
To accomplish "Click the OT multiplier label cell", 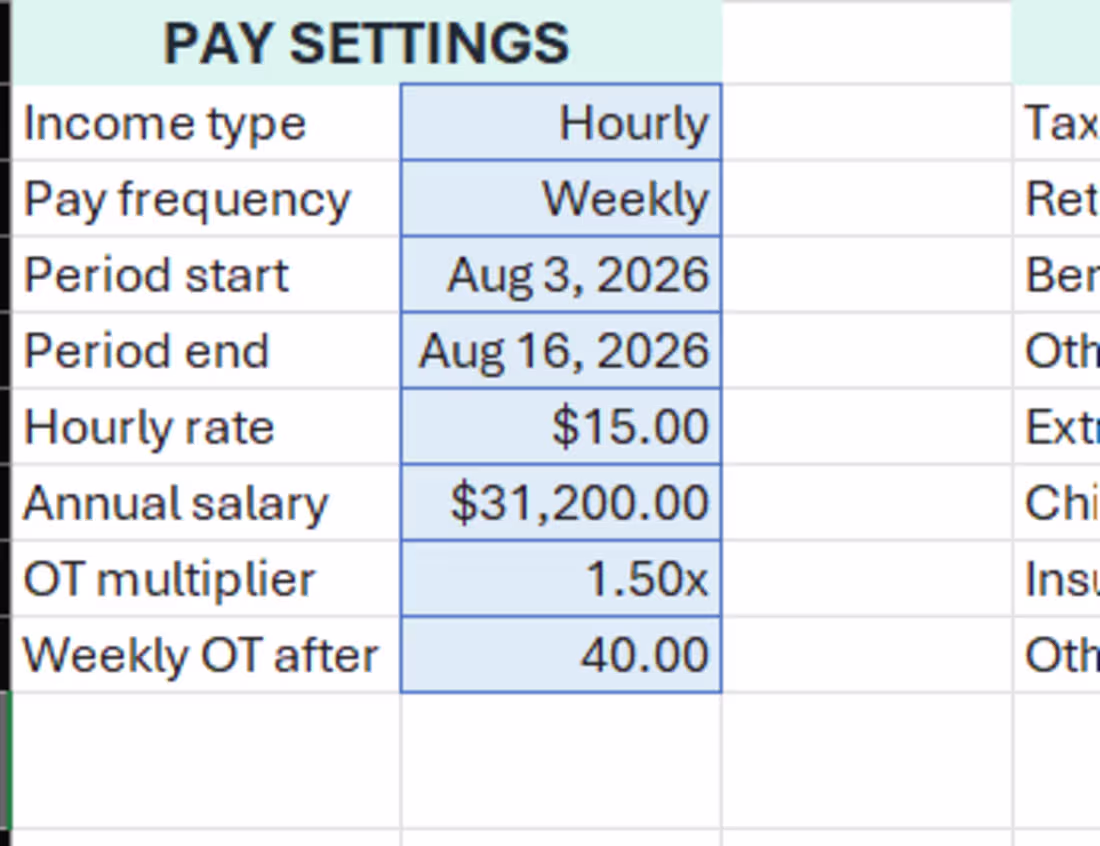I will (206, 579).
